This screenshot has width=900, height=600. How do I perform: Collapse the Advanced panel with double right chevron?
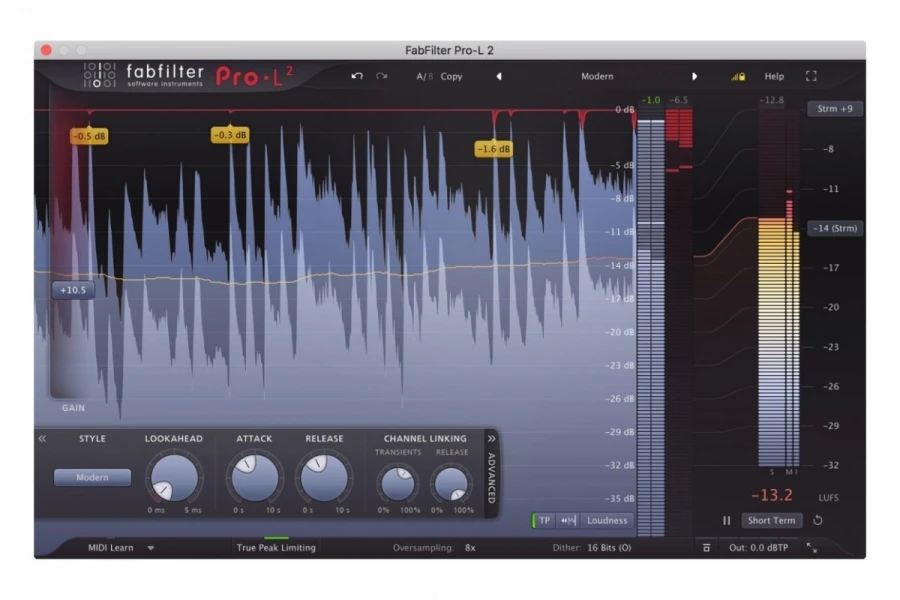[x=491, y=438]
